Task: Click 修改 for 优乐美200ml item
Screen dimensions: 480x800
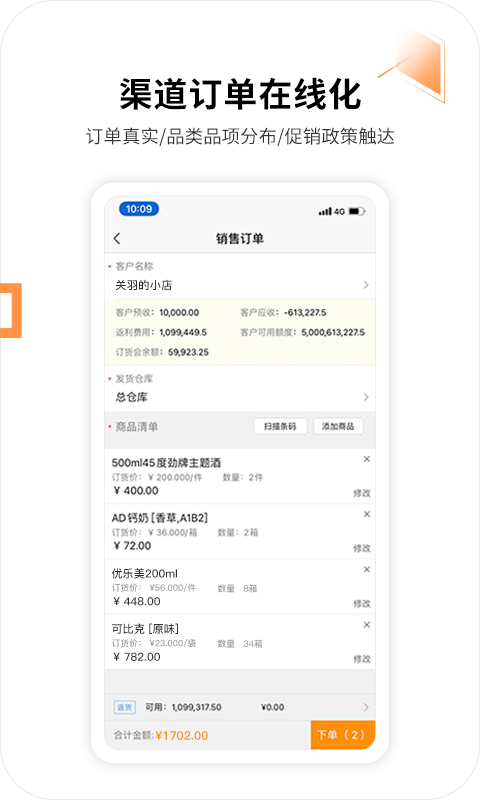Action: 362,604
